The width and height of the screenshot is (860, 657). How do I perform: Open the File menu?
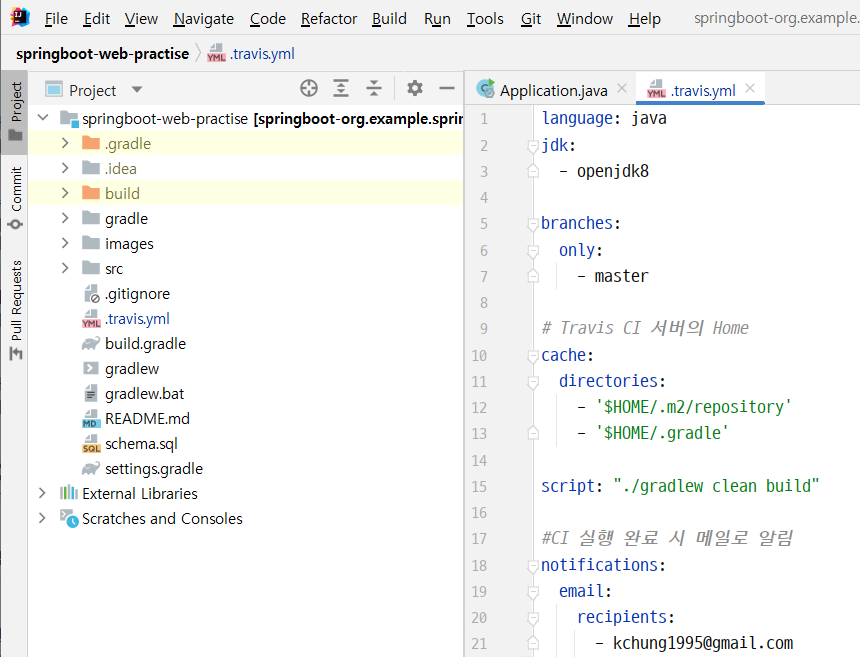pyautogui.click(x=56, y=19)
